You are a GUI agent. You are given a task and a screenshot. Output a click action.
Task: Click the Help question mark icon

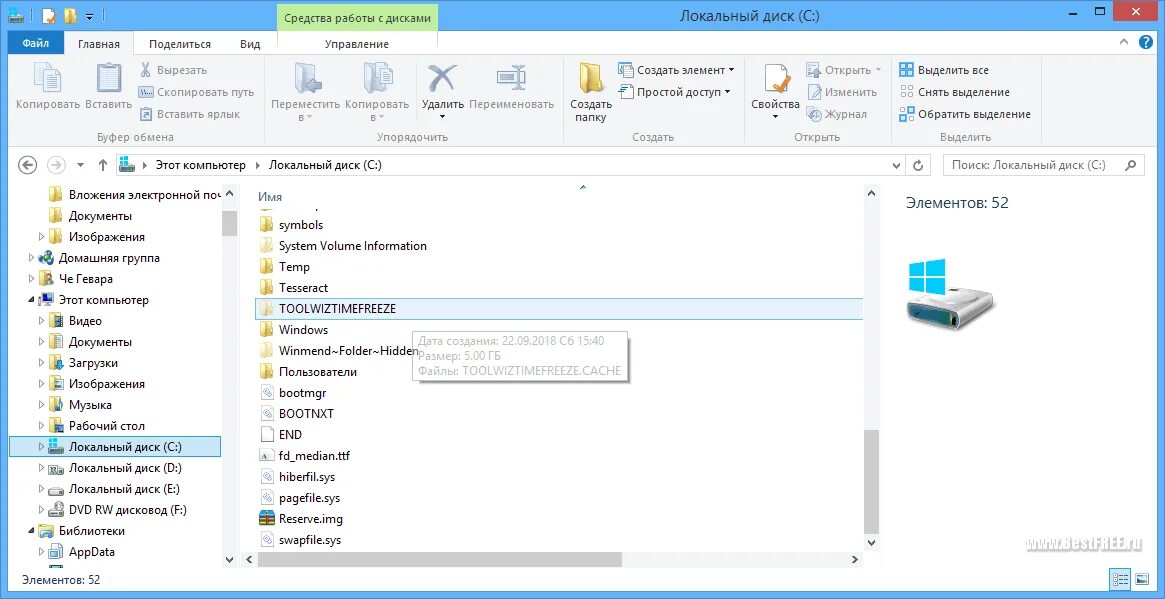(1146, 43)
